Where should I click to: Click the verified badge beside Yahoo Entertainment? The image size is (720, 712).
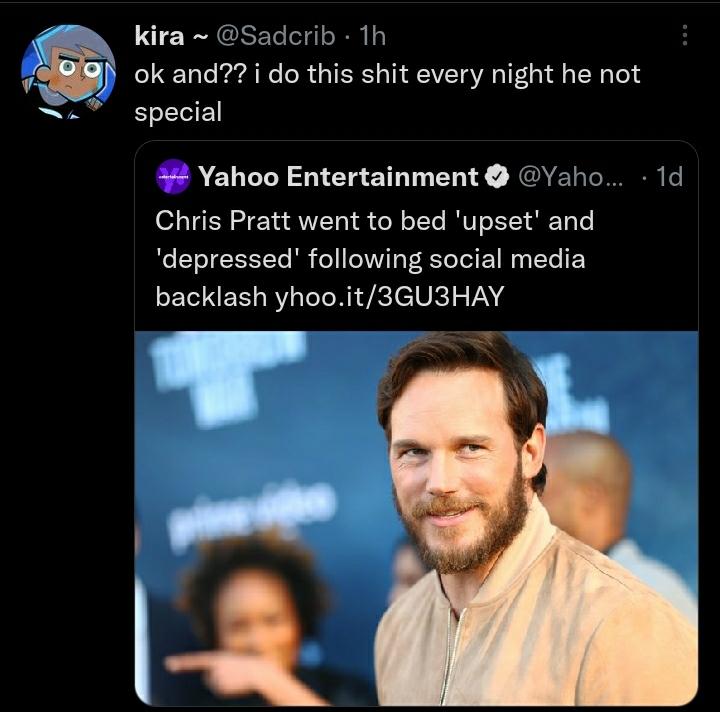[x=496, y=178]
